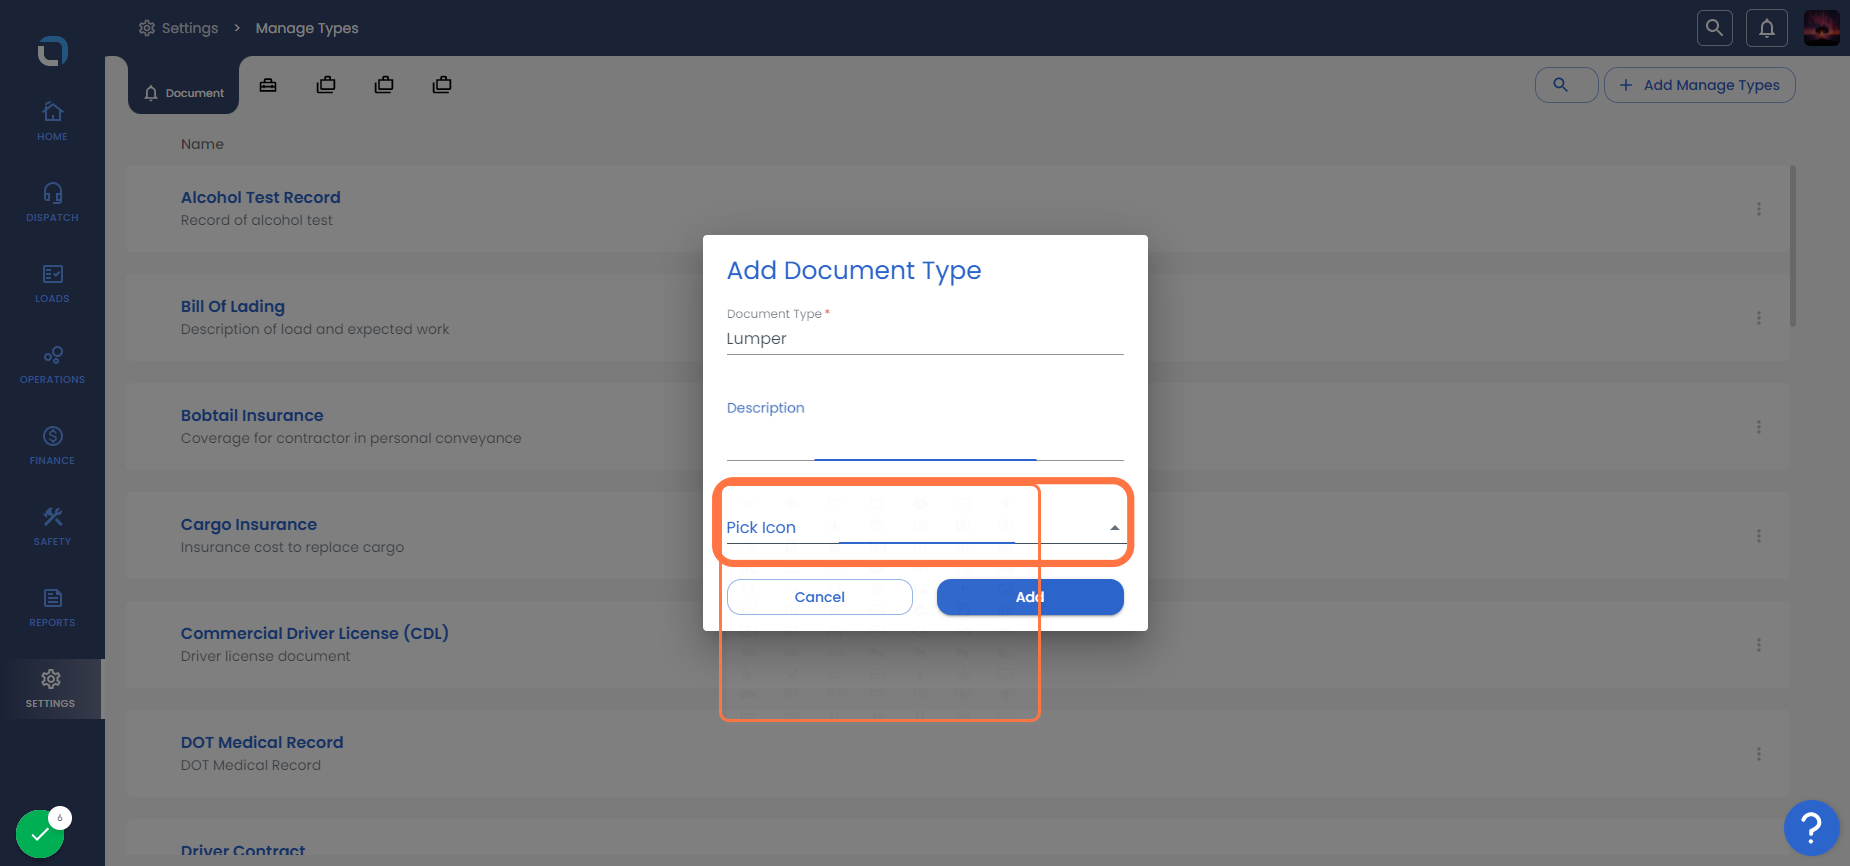The height and width of the screenshot is (866, 1850).
Task: Click 'Alcohol Test Record' row title
Action: (261, 198)
